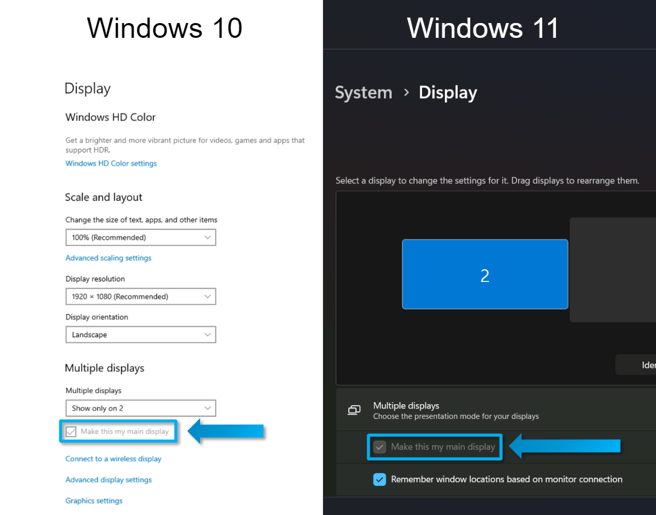Open the 'Landscape' display orientation dropdown
Screen dimensions: 656x515
140,335
